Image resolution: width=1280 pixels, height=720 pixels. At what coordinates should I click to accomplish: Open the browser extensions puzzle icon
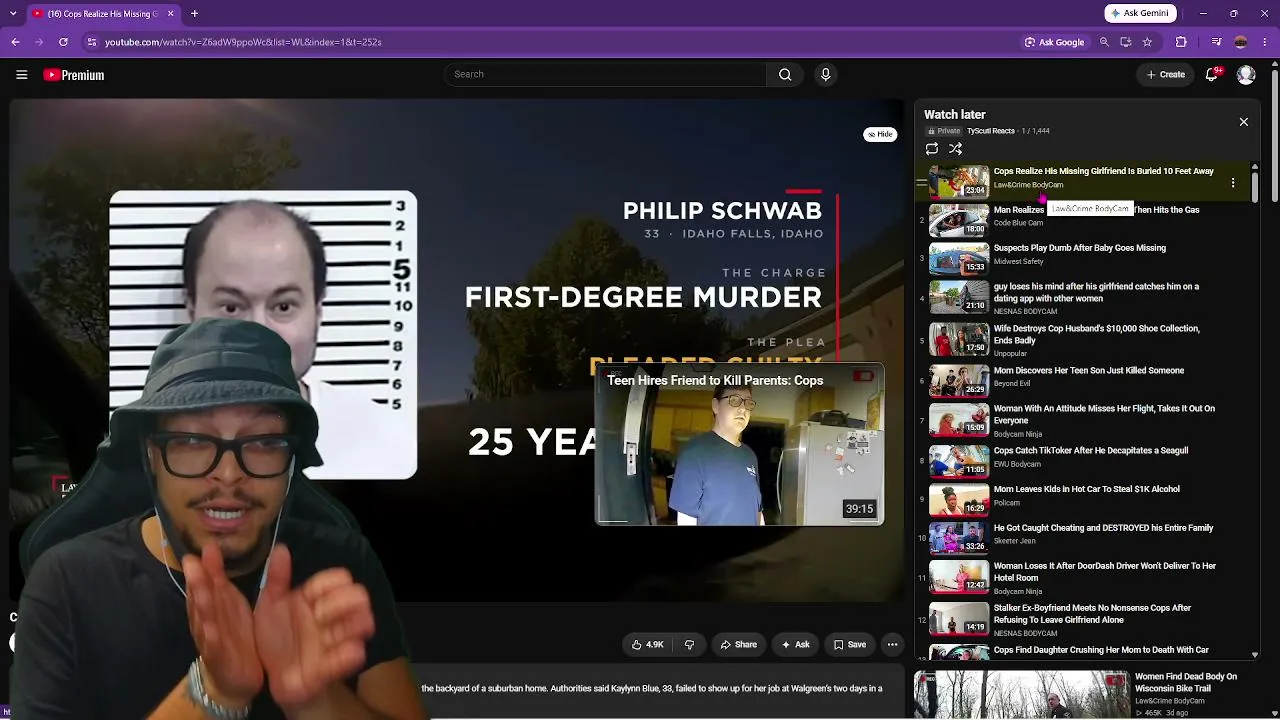[1181, 42]
